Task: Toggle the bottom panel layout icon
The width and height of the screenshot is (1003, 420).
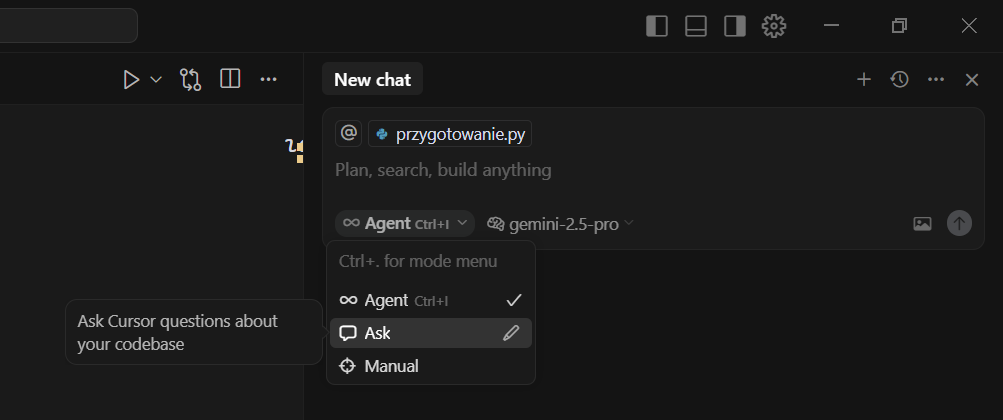Action: click(x=696, y=26)
